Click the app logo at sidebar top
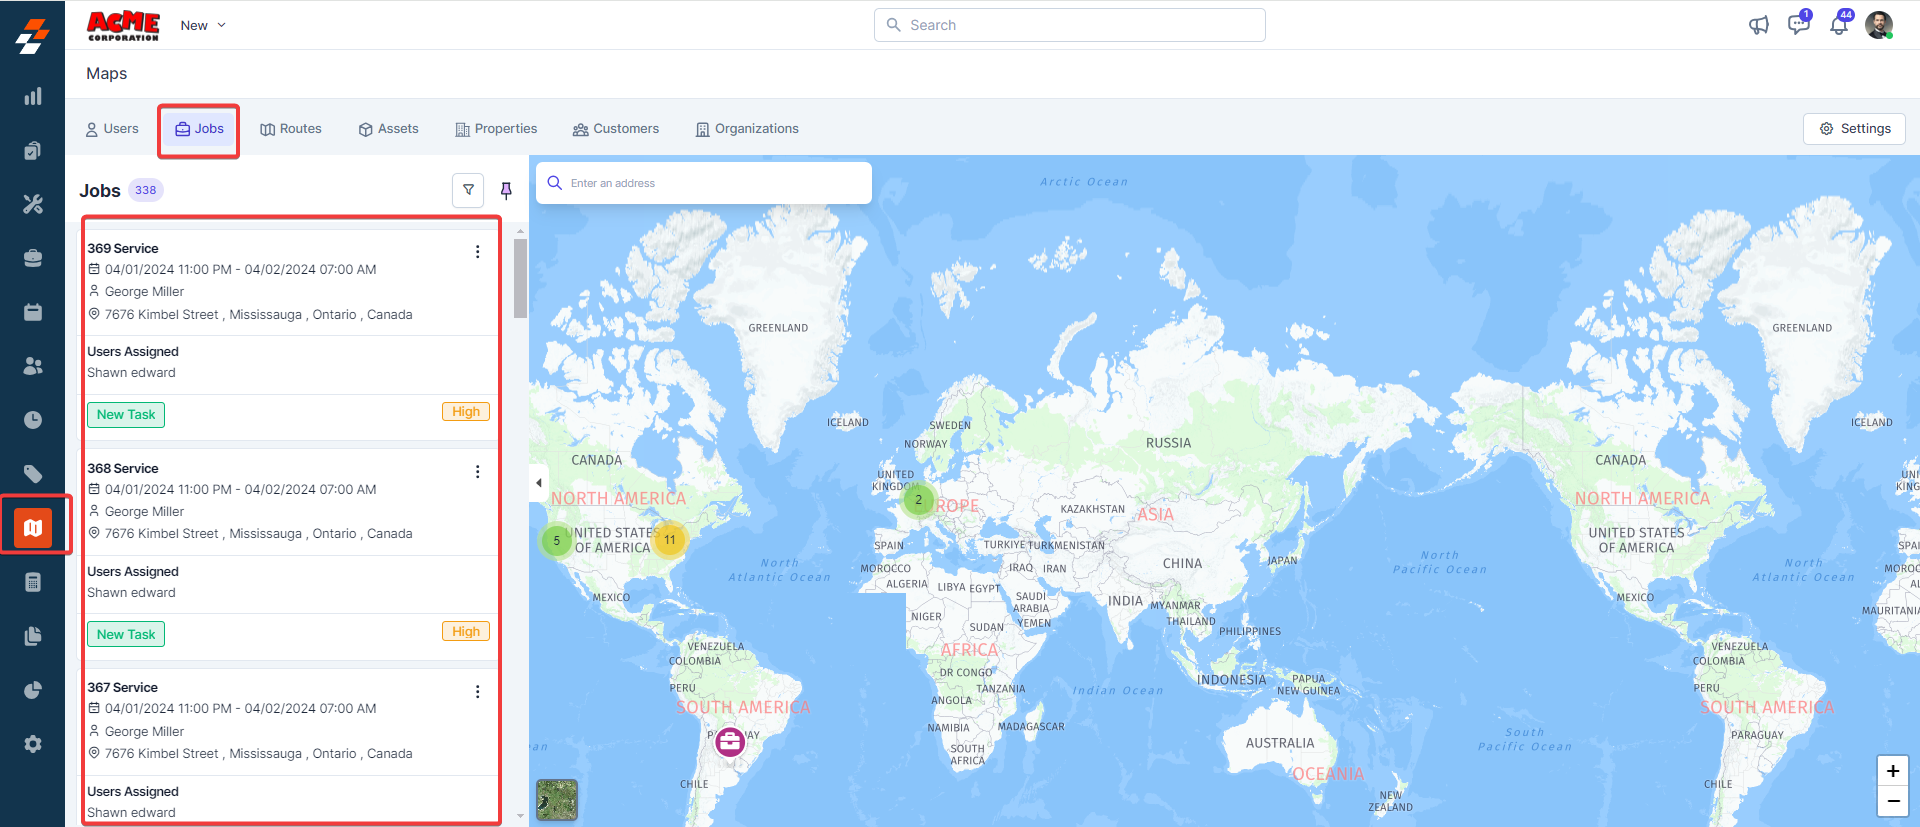The height and width of the screenshot is (827, 1920). point(32,36)
